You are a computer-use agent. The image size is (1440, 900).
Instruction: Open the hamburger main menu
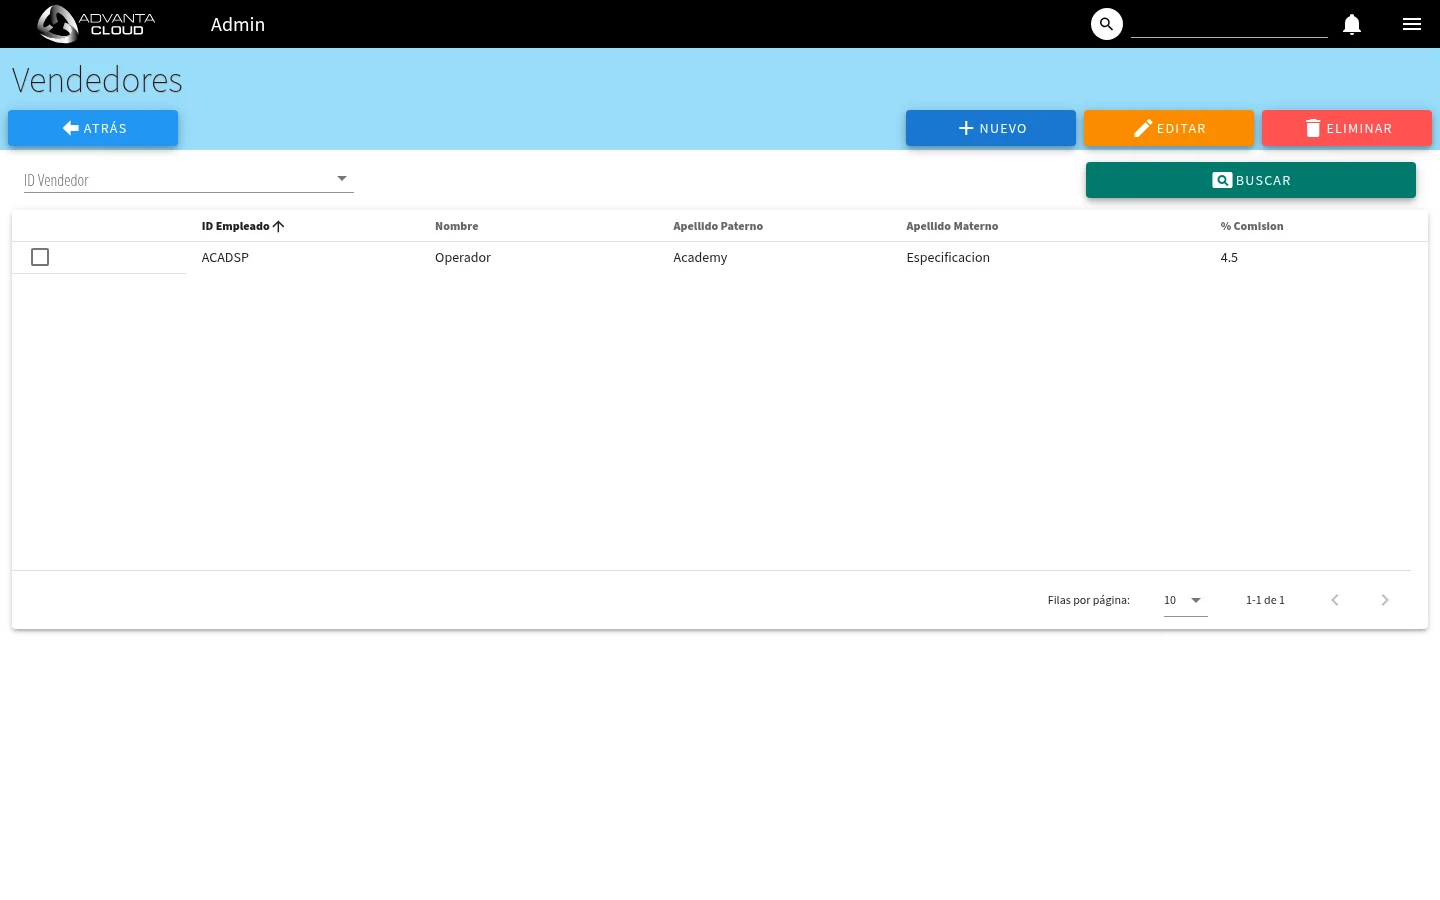click(1412, 24)
